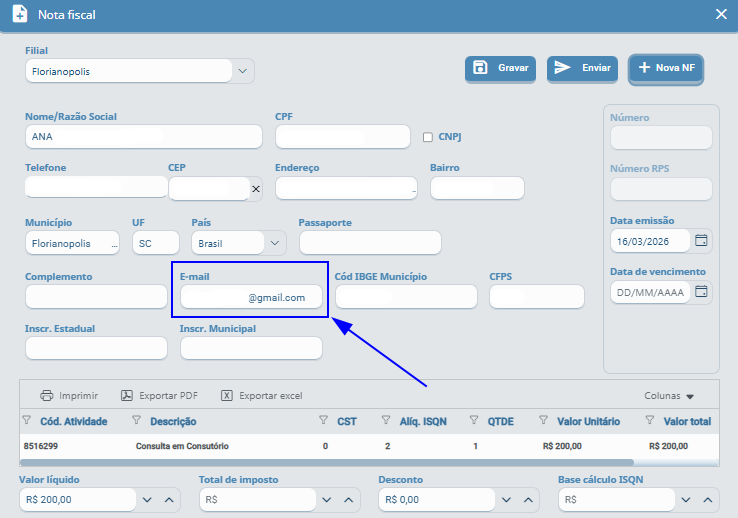The width and height of the screenshot is (738, 518).
Task: Clear the CEP field with X icon
Action: 255,188
